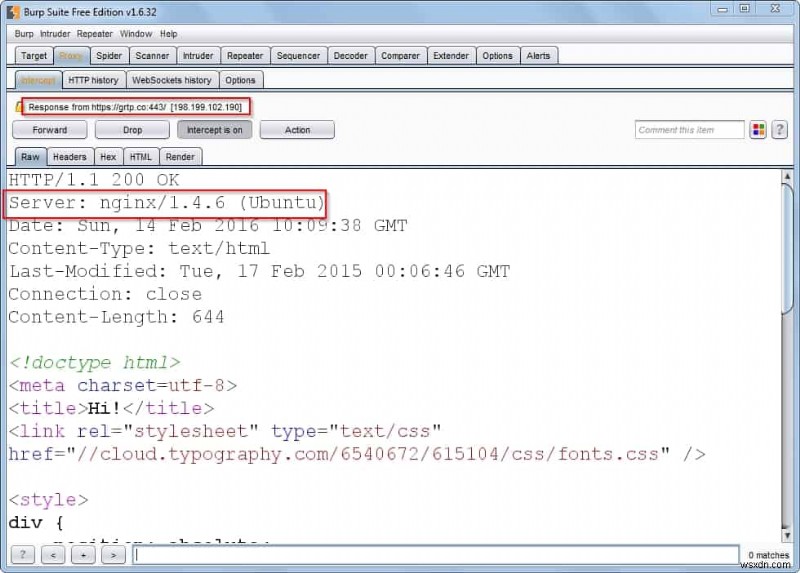
Task: Click the HTTP/1.1 200 OK line
Action: tap(94, 180)
